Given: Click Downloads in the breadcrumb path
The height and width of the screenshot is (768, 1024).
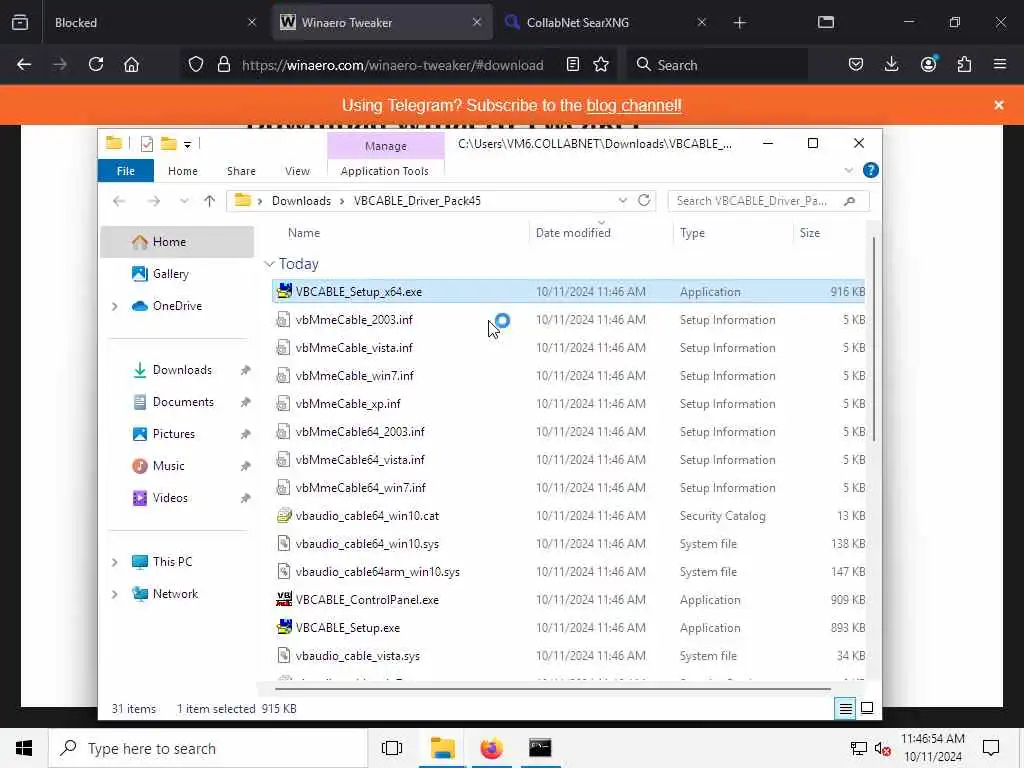Looking at the screenshot, I should coord(301,200).
